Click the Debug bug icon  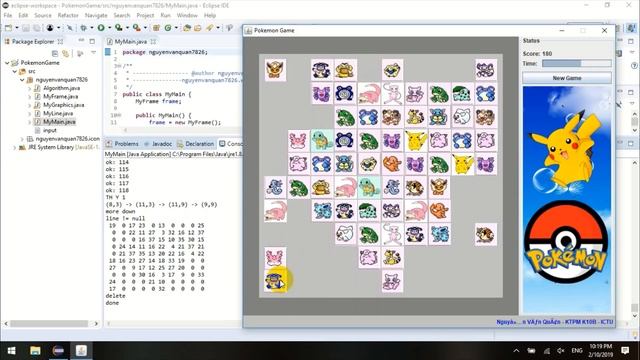coord(83,28)
